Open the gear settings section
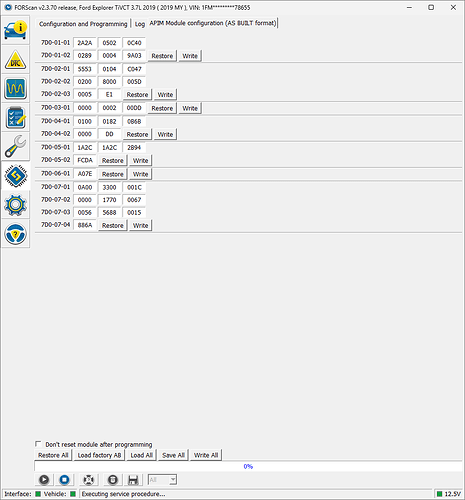465x500 pixels. pos(15,204)
